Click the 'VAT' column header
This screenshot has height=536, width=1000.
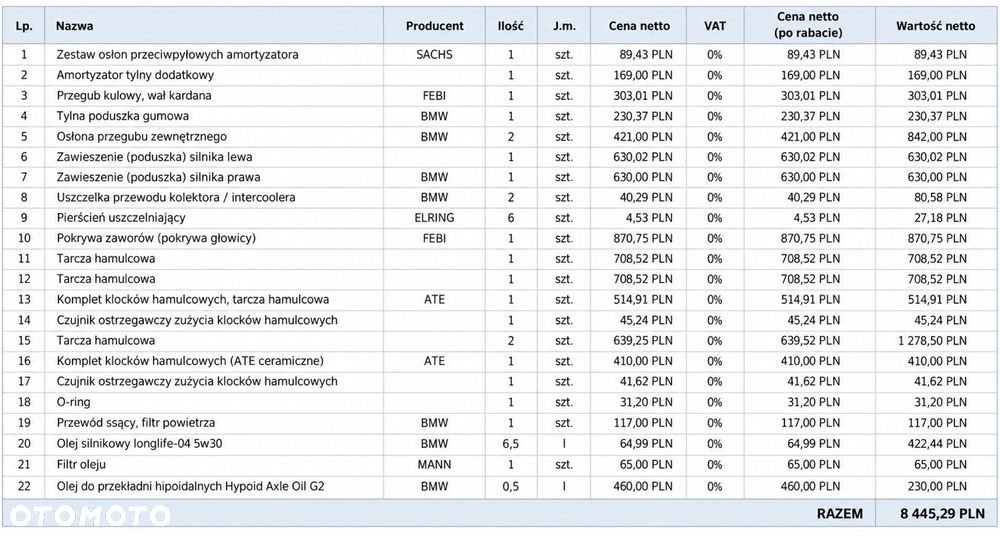(715, 26)
